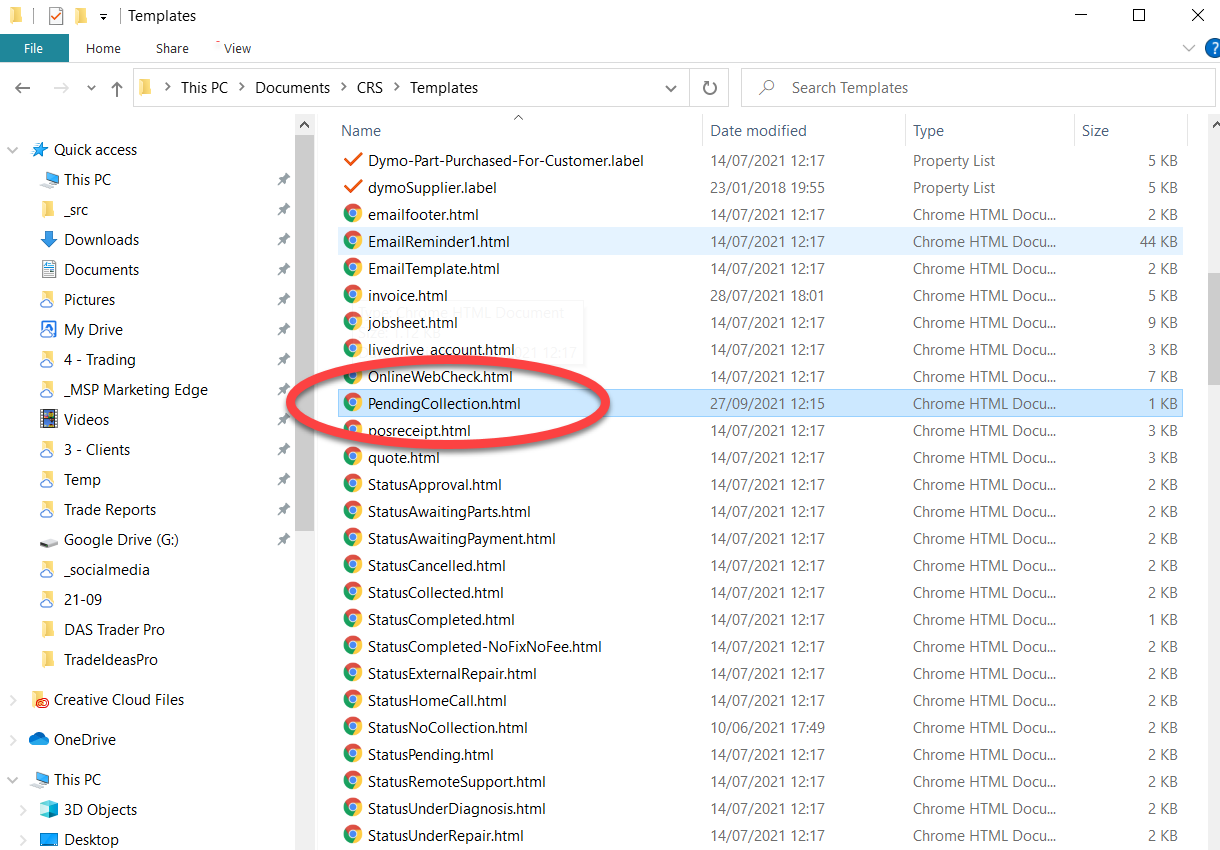Open 4 - Trading folder in sidebar
Screen dimensions: 1220x850
pos(99,360)
